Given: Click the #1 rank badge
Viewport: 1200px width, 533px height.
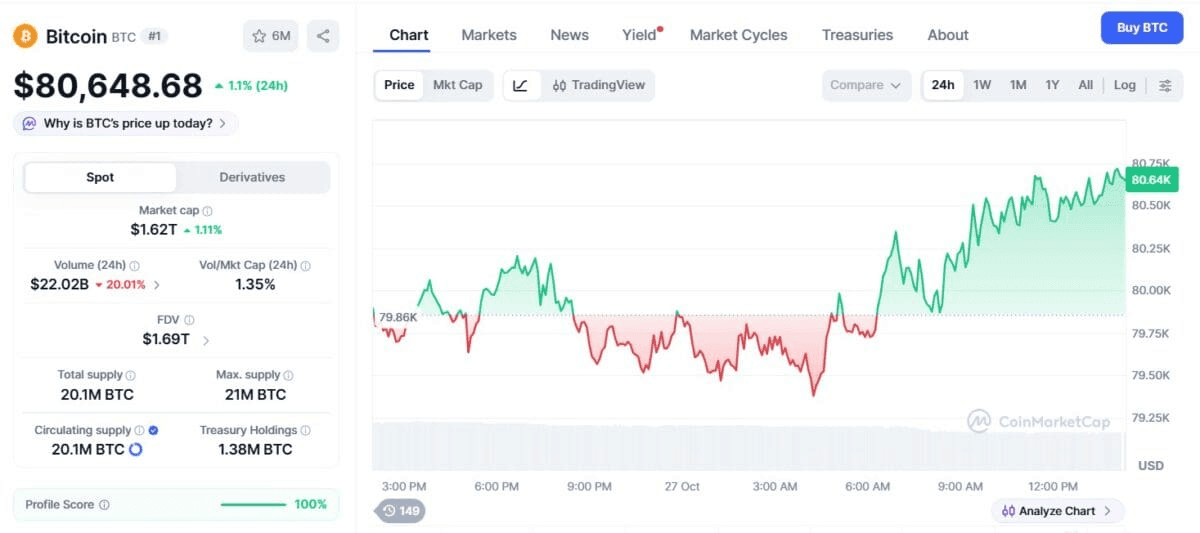Looking at the screenshot, I should [155, 36].
